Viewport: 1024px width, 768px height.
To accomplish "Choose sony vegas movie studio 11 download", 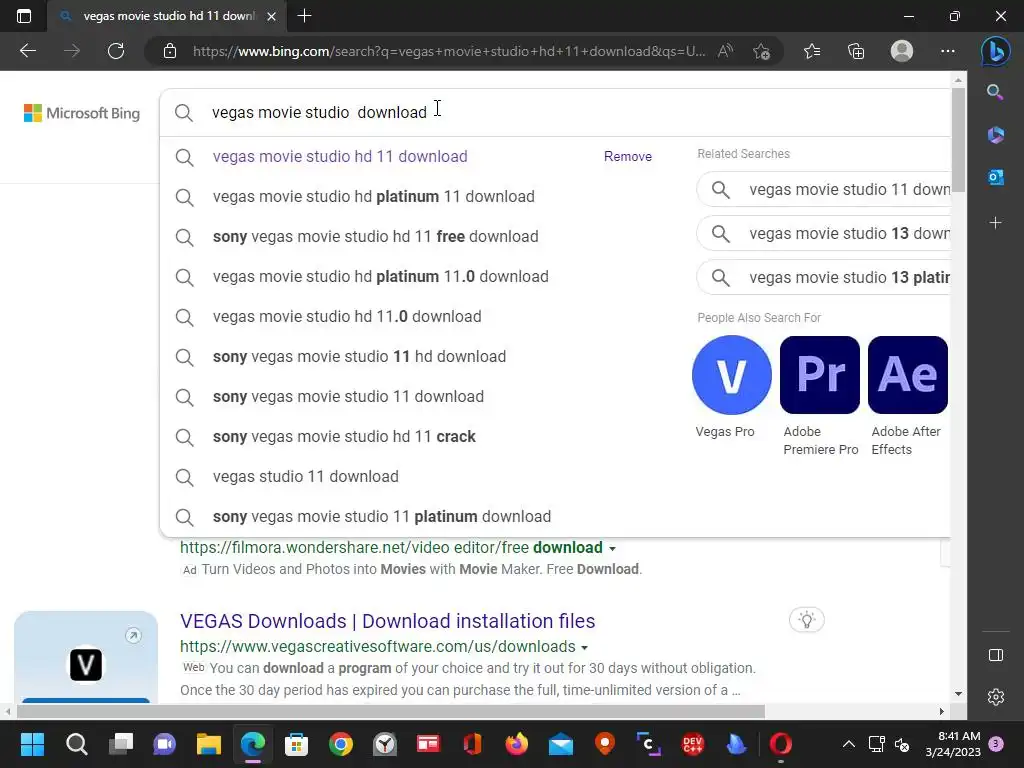I will (348, 396).
